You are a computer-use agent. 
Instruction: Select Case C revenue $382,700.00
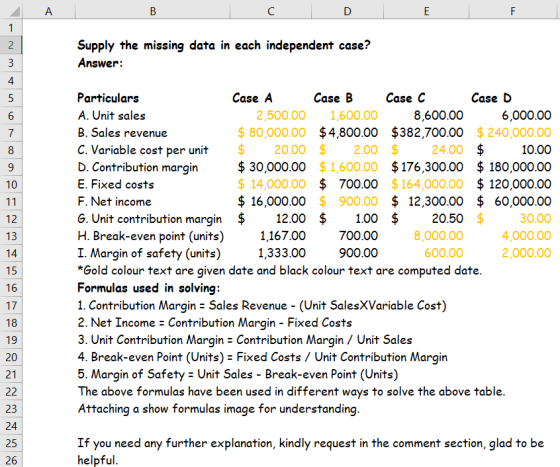pos(427,133)
